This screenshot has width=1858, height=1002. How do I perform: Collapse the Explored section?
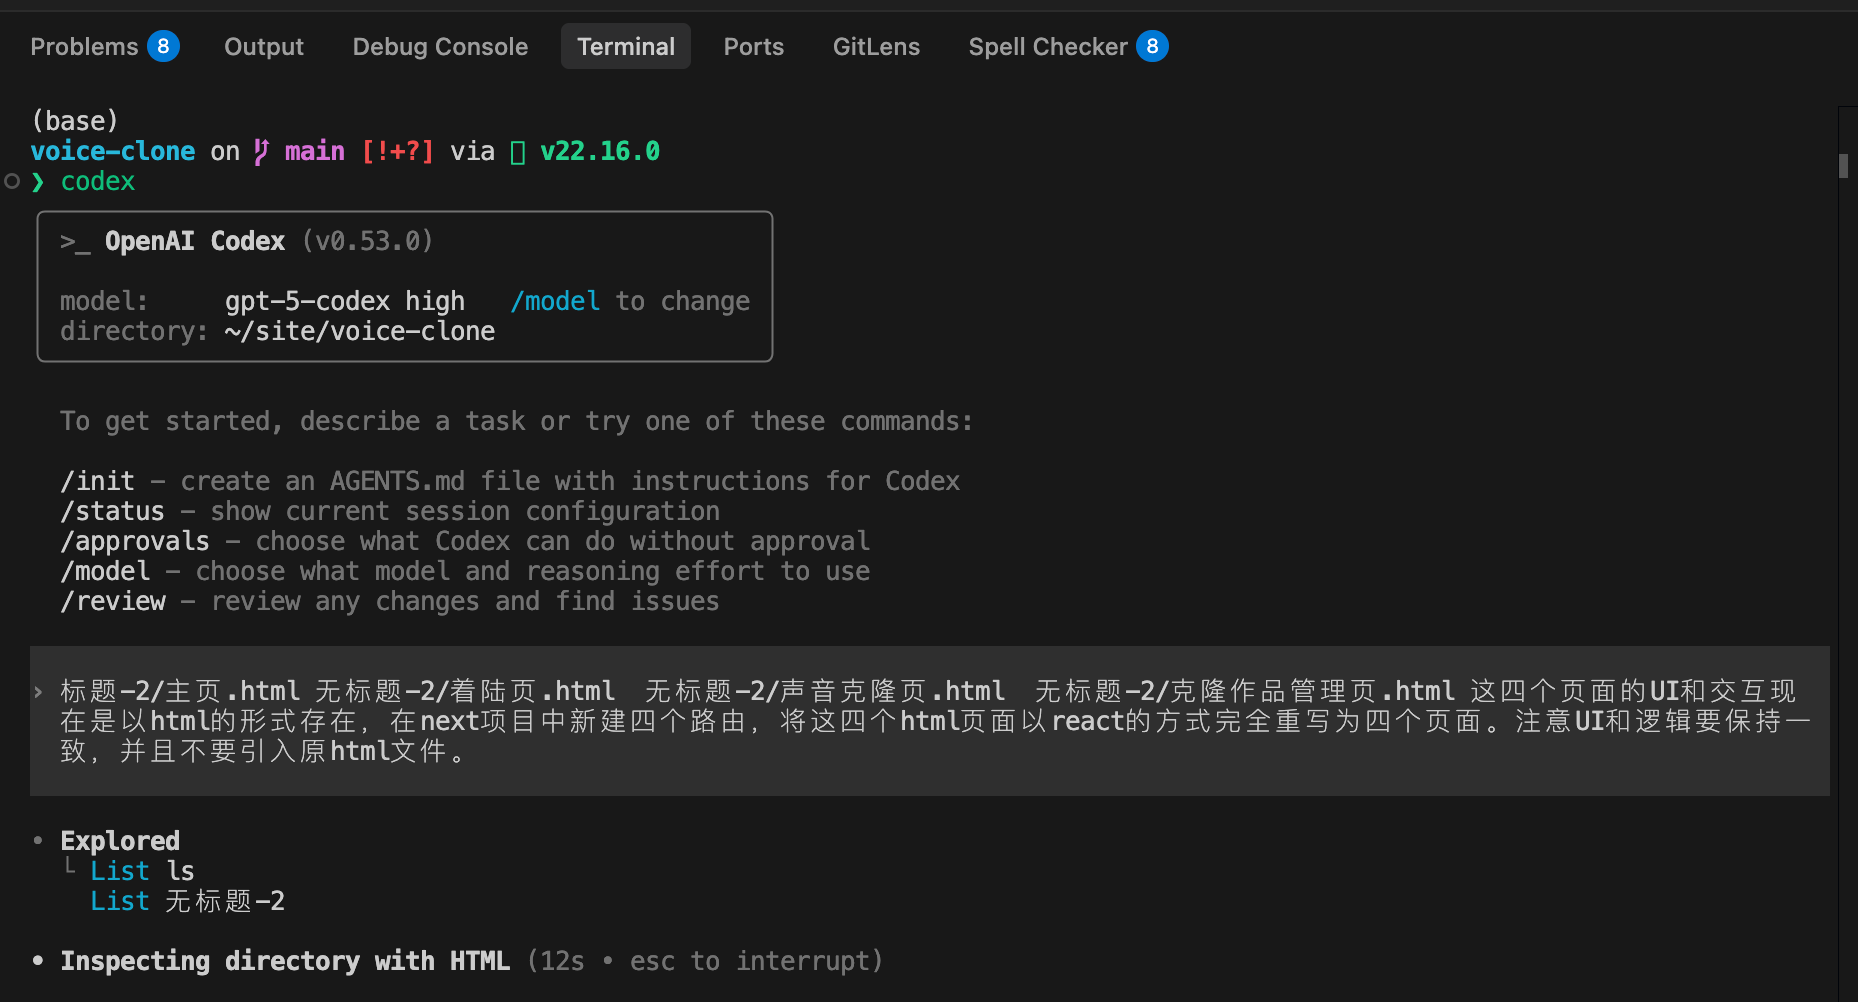coord(119,840)
